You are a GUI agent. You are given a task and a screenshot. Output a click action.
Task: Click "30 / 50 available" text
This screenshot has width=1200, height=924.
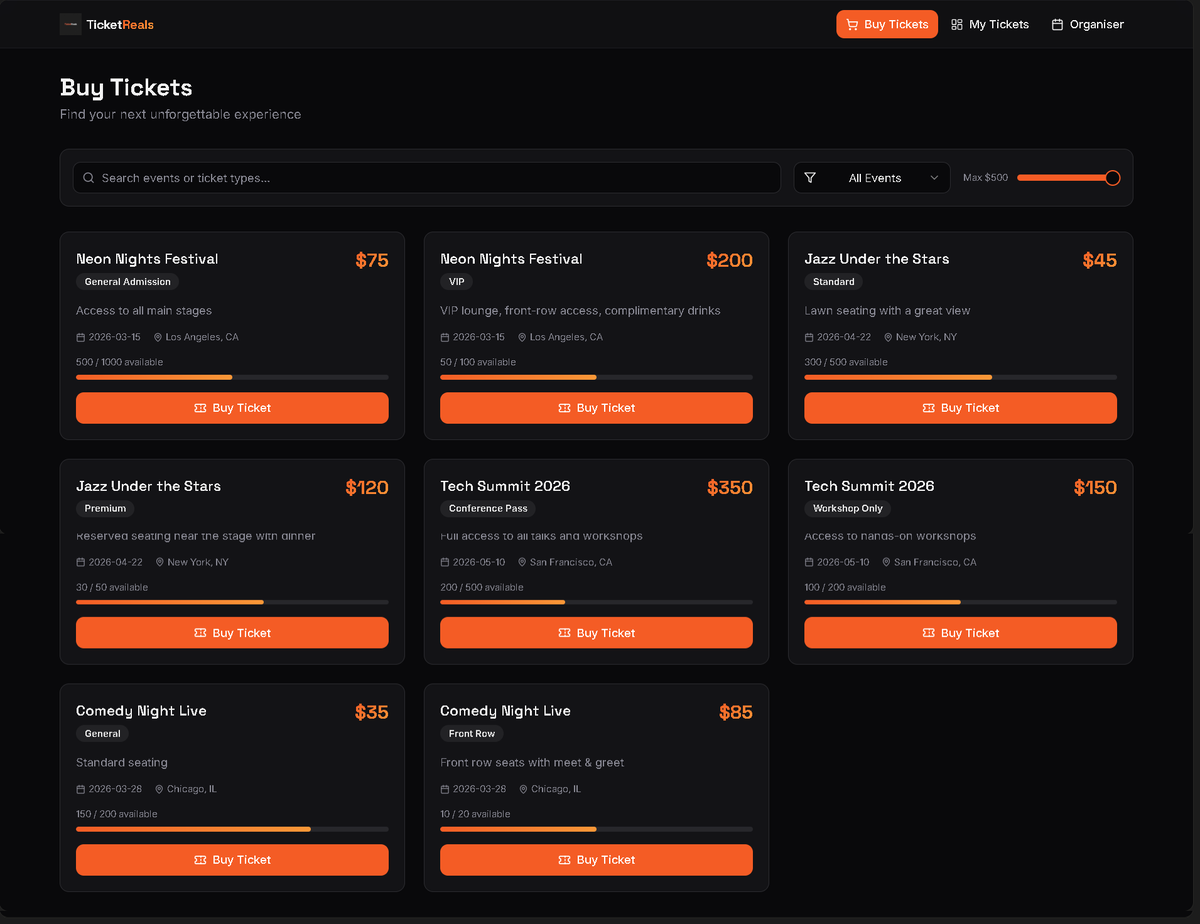click(112, 587)
